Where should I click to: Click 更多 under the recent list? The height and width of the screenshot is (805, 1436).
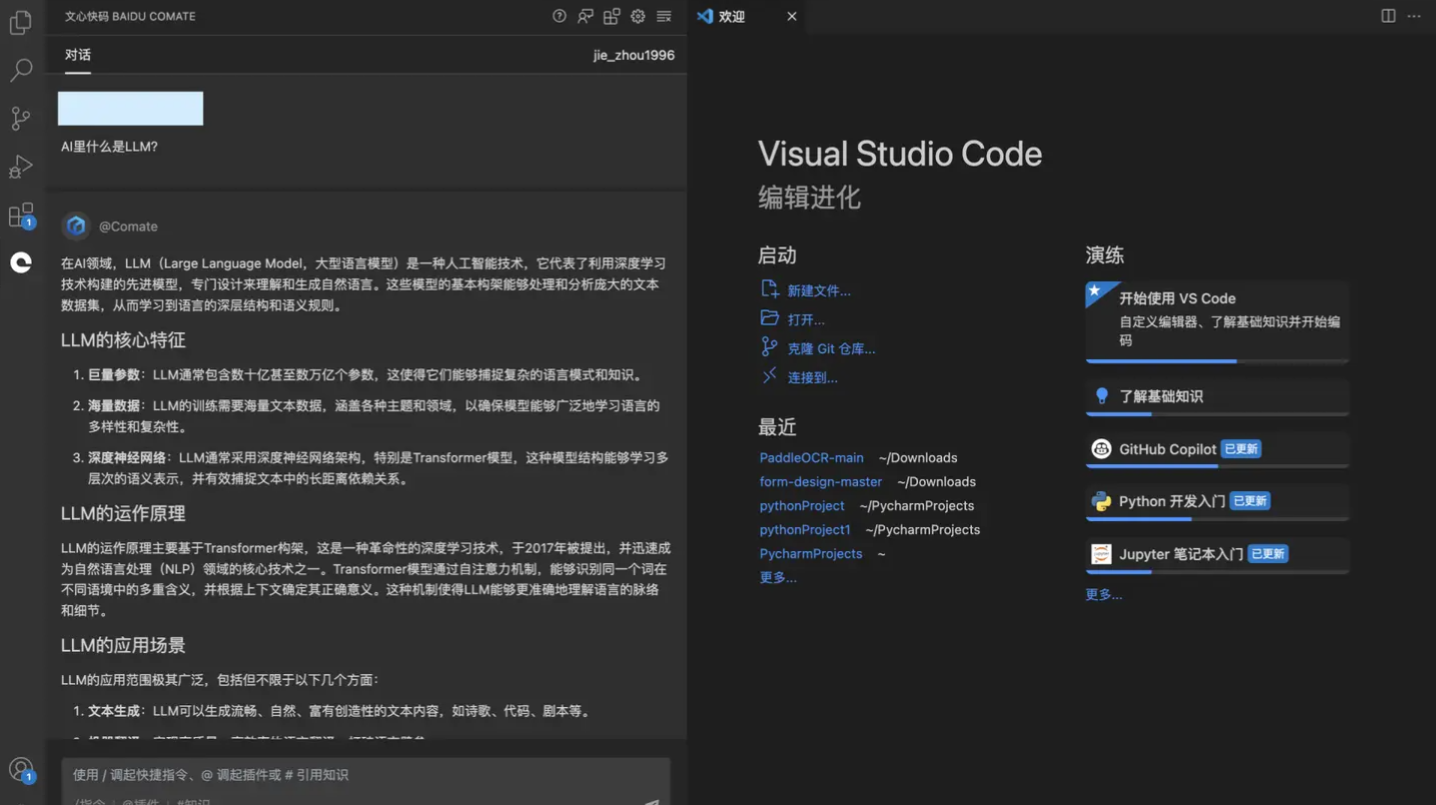pyautogui.click(x=778, y=577)
